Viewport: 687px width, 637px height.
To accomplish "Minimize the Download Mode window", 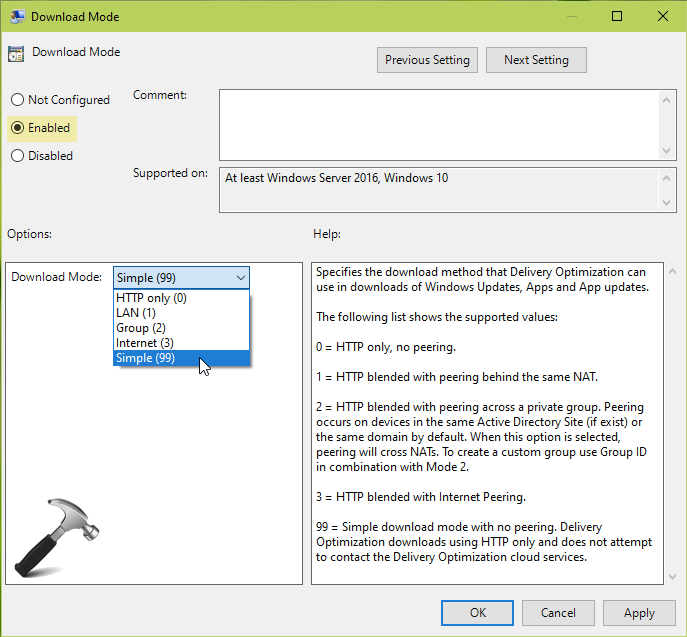I will click(x=571, y=17).
